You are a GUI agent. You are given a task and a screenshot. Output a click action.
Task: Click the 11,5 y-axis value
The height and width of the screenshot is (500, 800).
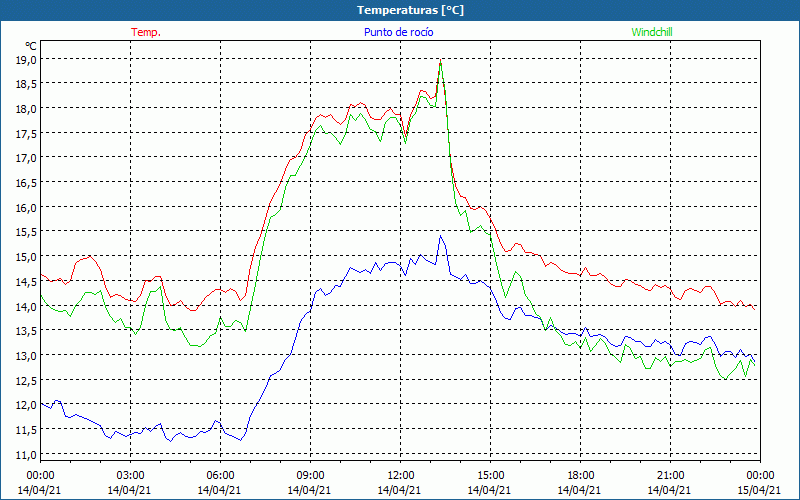click(26, 430)
